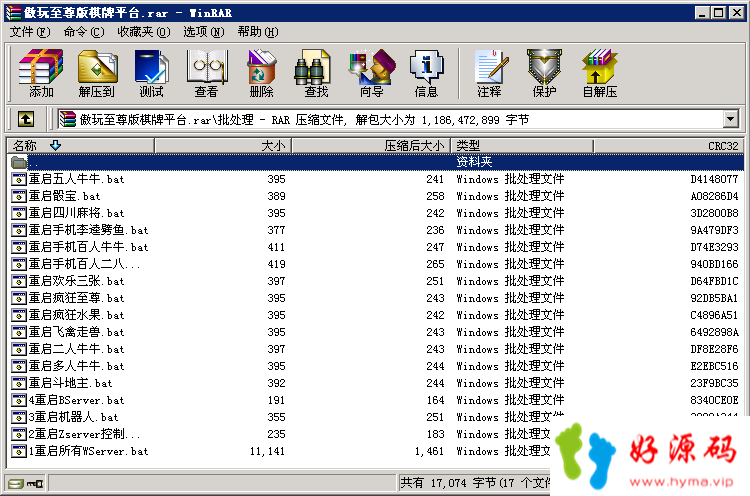The image size is (750, 496).
Task: Click the key icon in status bar
Action: coord(35,484)
